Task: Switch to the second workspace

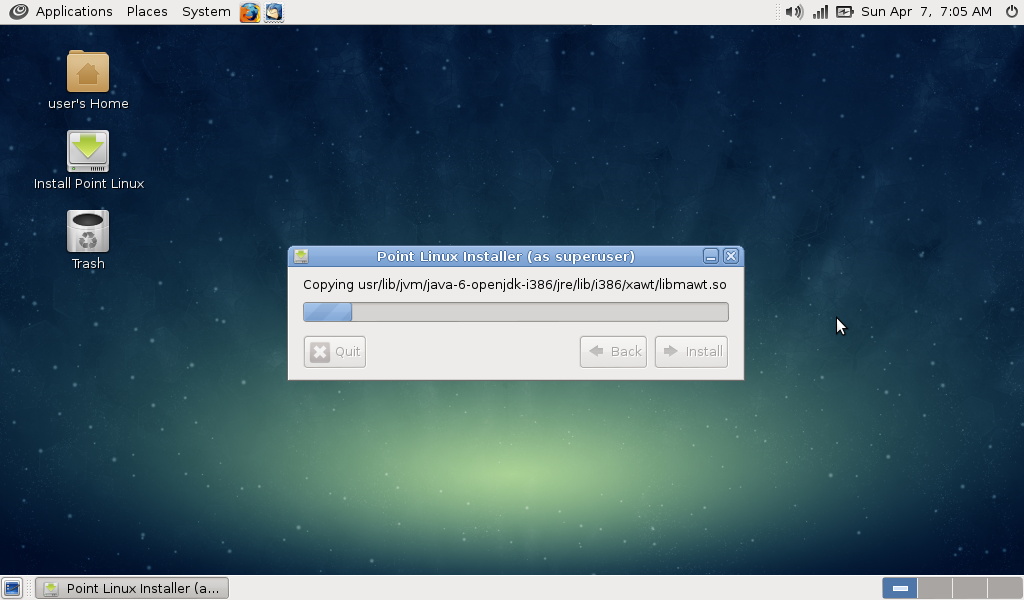Action: [x=935, y=588]
